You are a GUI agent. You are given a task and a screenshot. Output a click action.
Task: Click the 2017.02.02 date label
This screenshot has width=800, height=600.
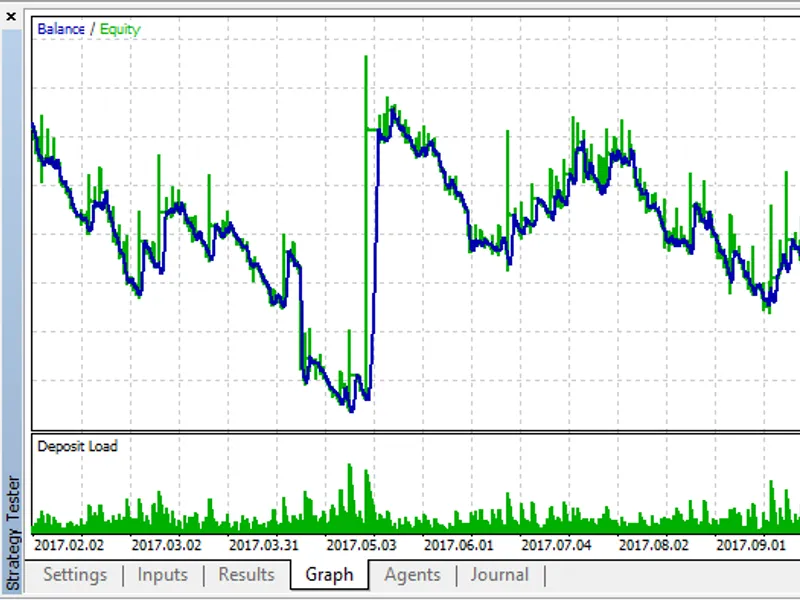(69, 545)
